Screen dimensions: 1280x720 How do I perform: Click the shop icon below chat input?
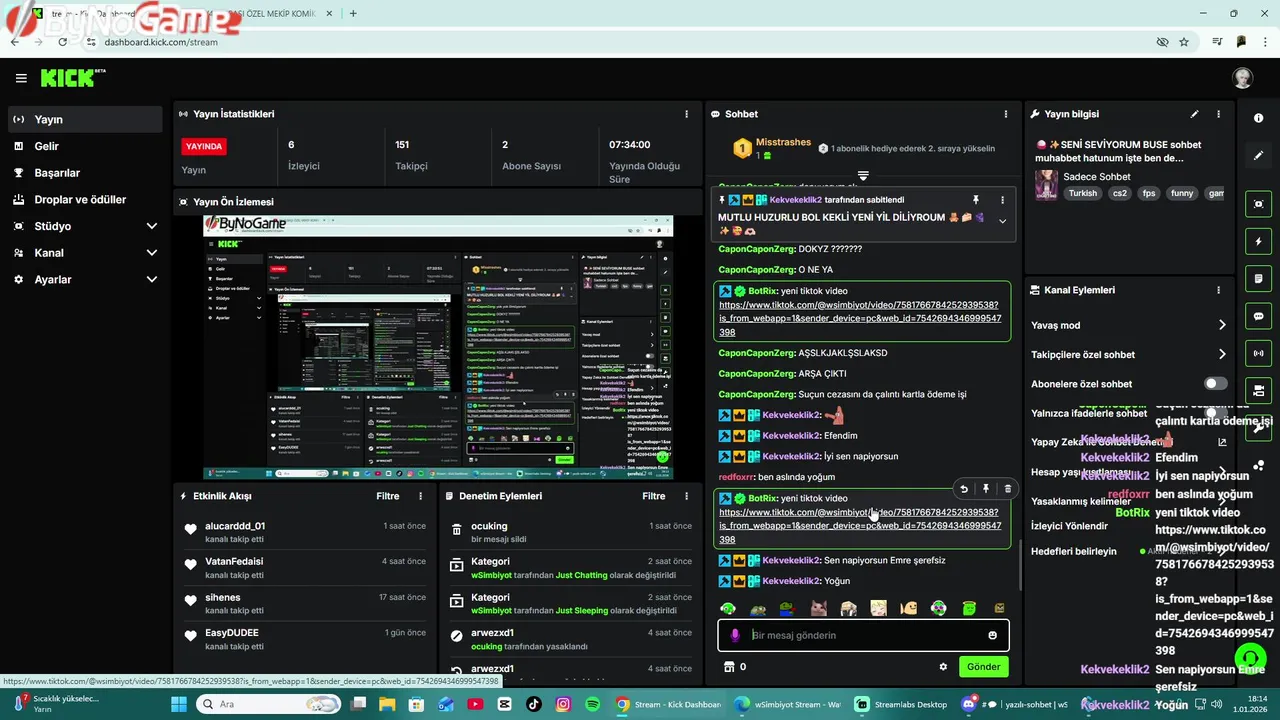[x=729, y=667]
